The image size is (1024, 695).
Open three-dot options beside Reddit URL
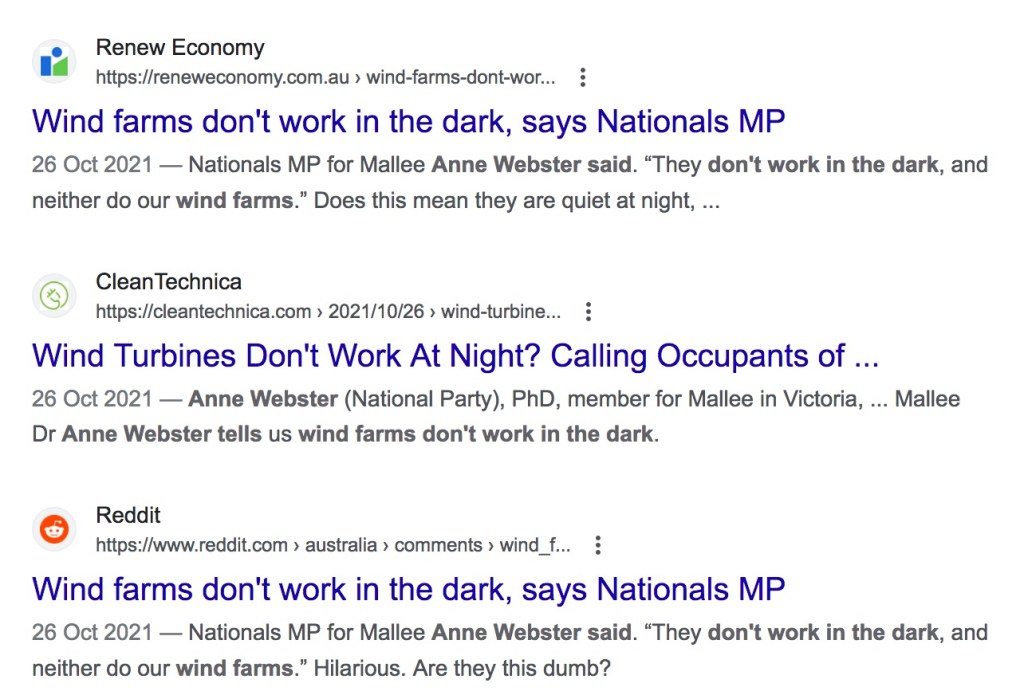(598, 545)
